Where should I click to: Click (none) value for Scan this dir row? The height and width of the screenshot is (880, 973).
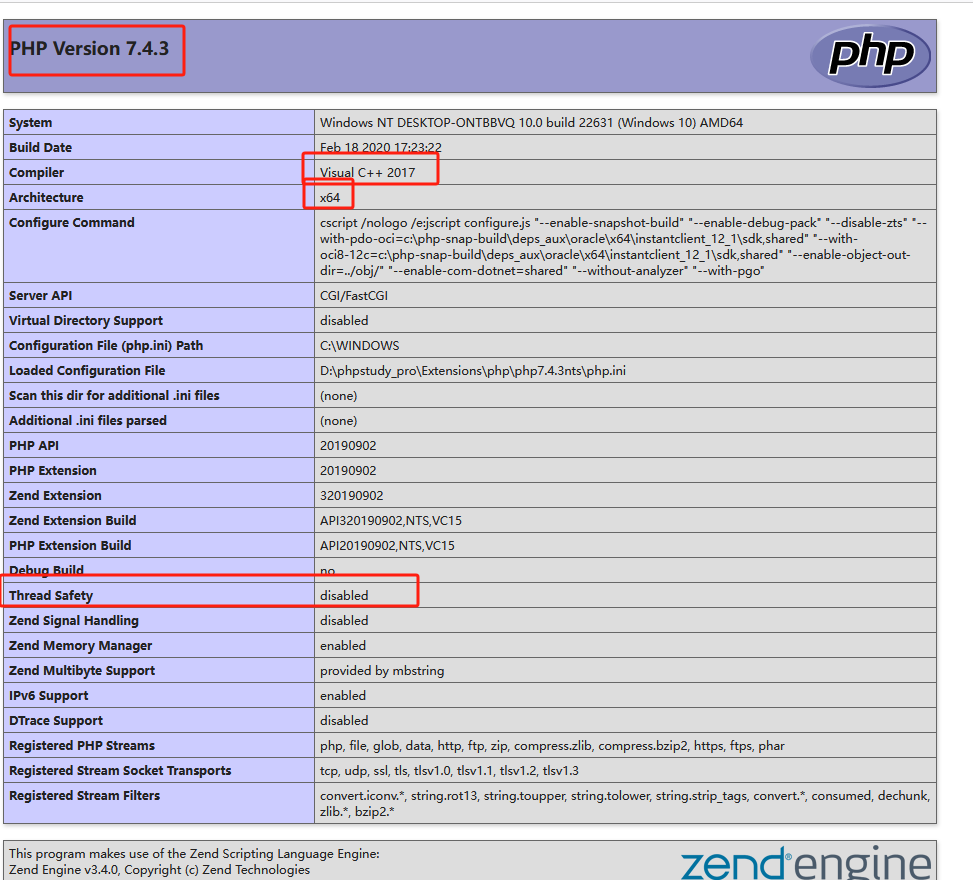pos(338,395)
